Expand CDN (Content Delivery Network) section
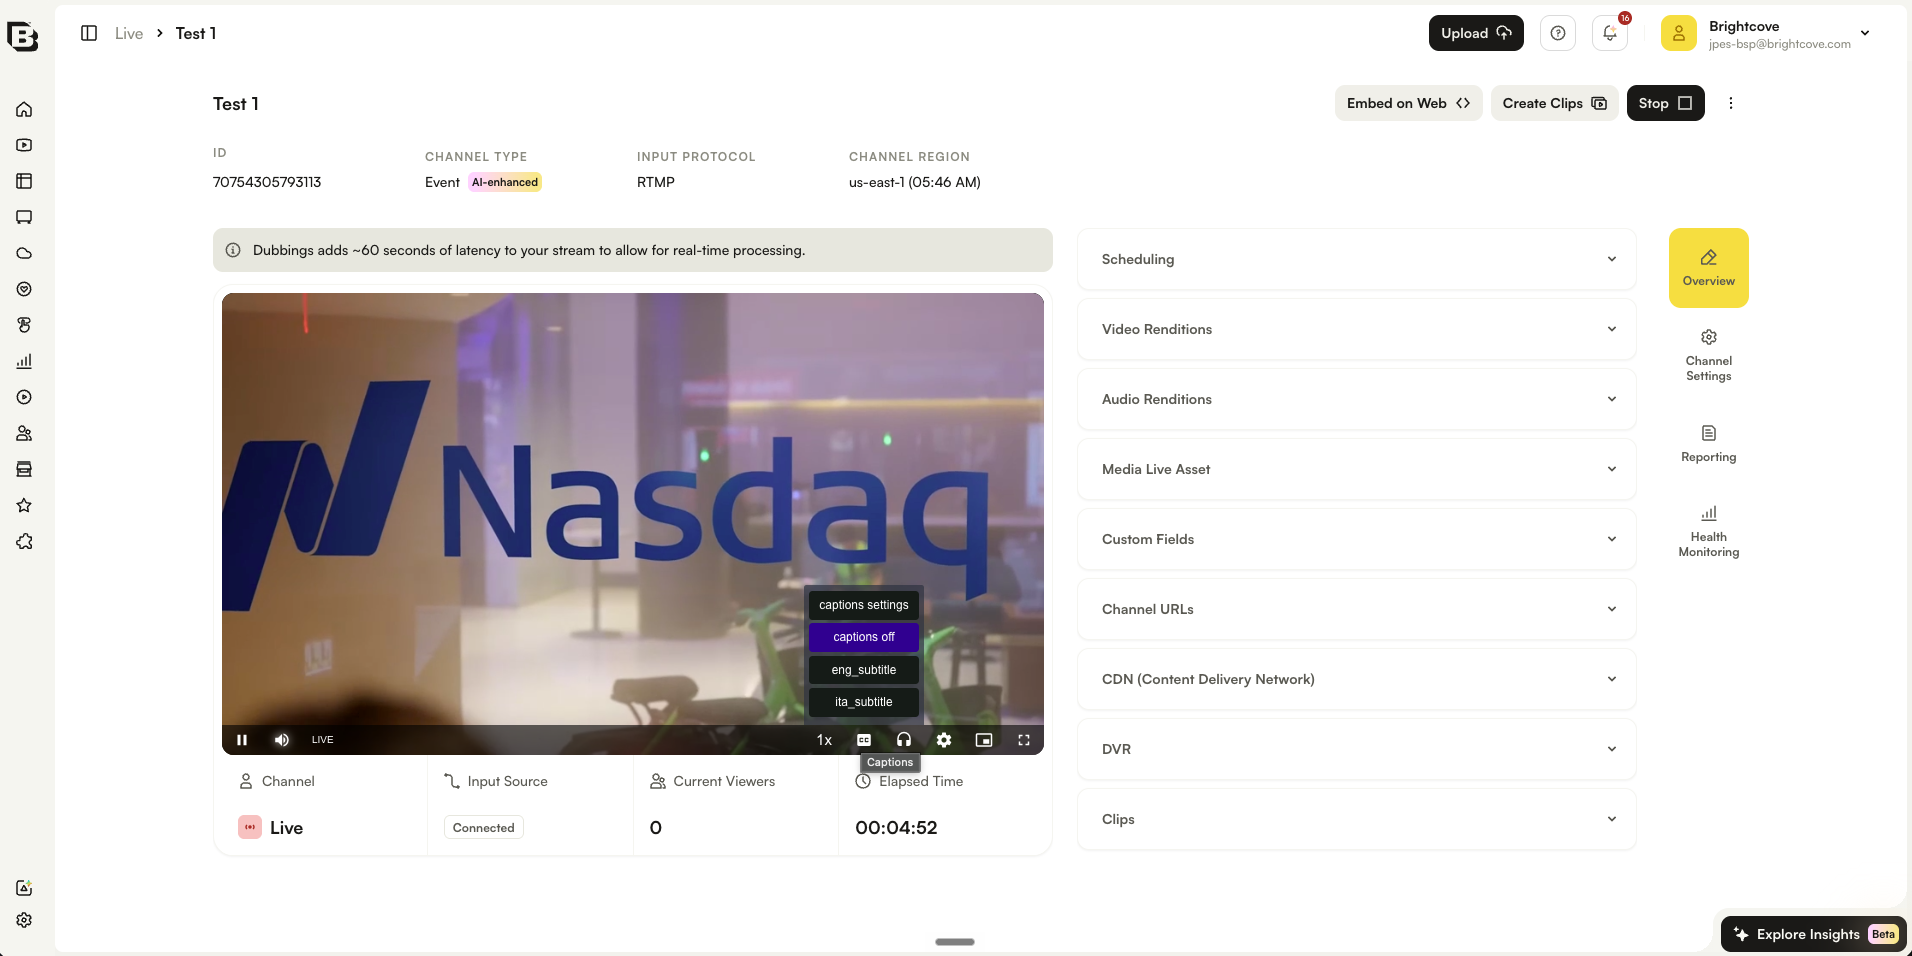 [1357, 679]
